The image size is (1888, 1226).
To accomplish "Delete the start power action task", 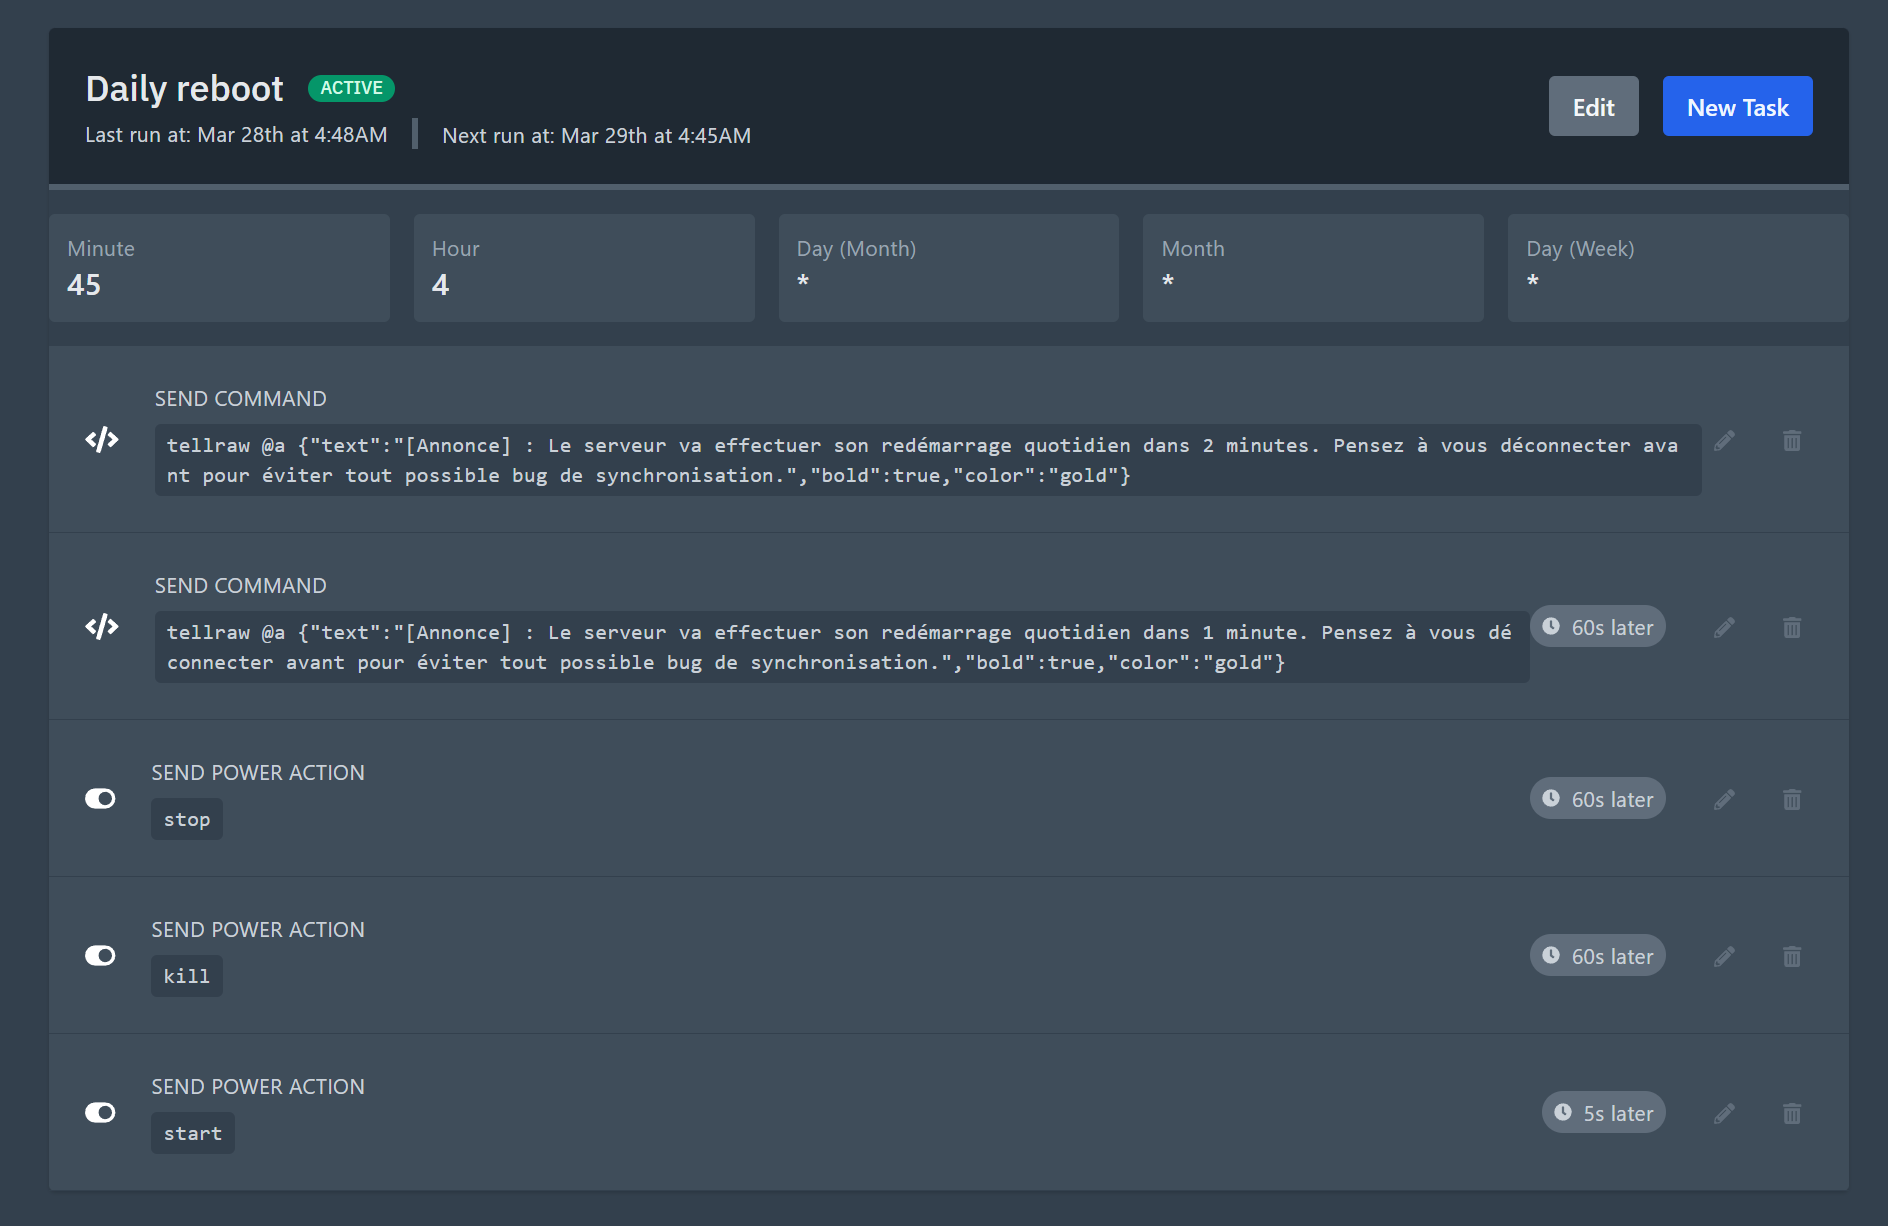I will point(1792,1113).
